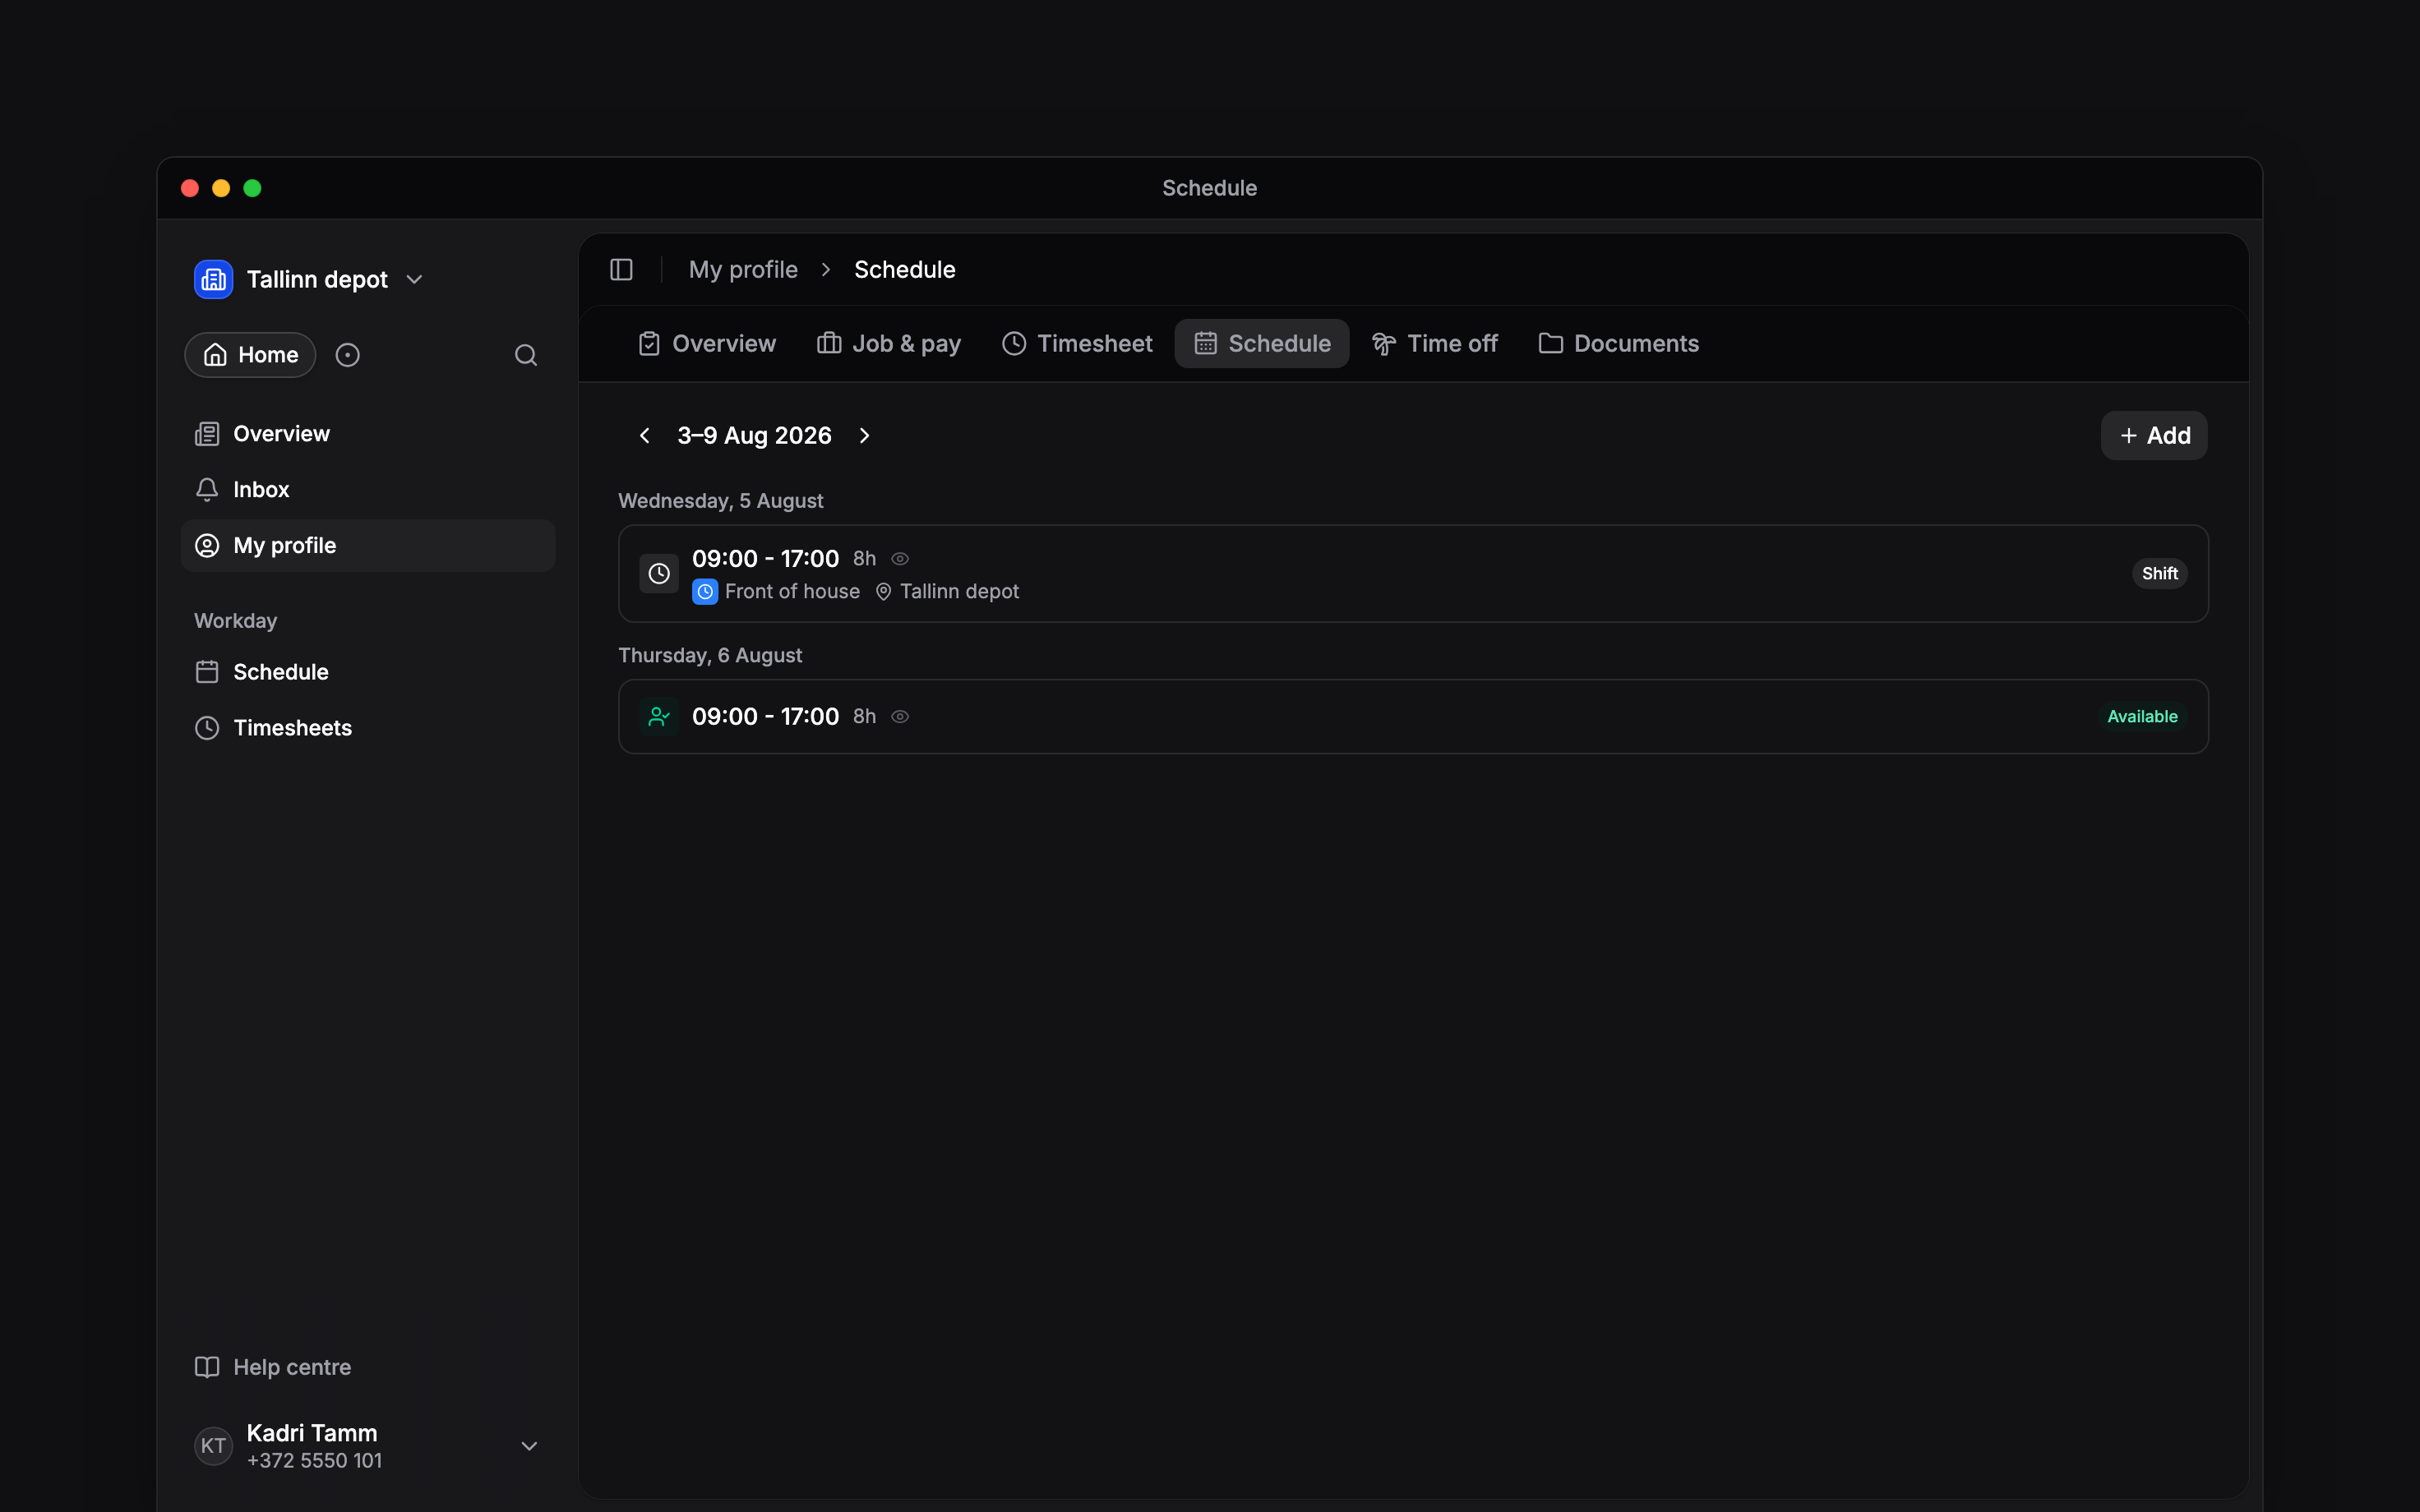The height and width of the screenshot is (1512, 2420).
Task: Open Schedule under Workday in sidebar
Action: [x=367, y=672]
